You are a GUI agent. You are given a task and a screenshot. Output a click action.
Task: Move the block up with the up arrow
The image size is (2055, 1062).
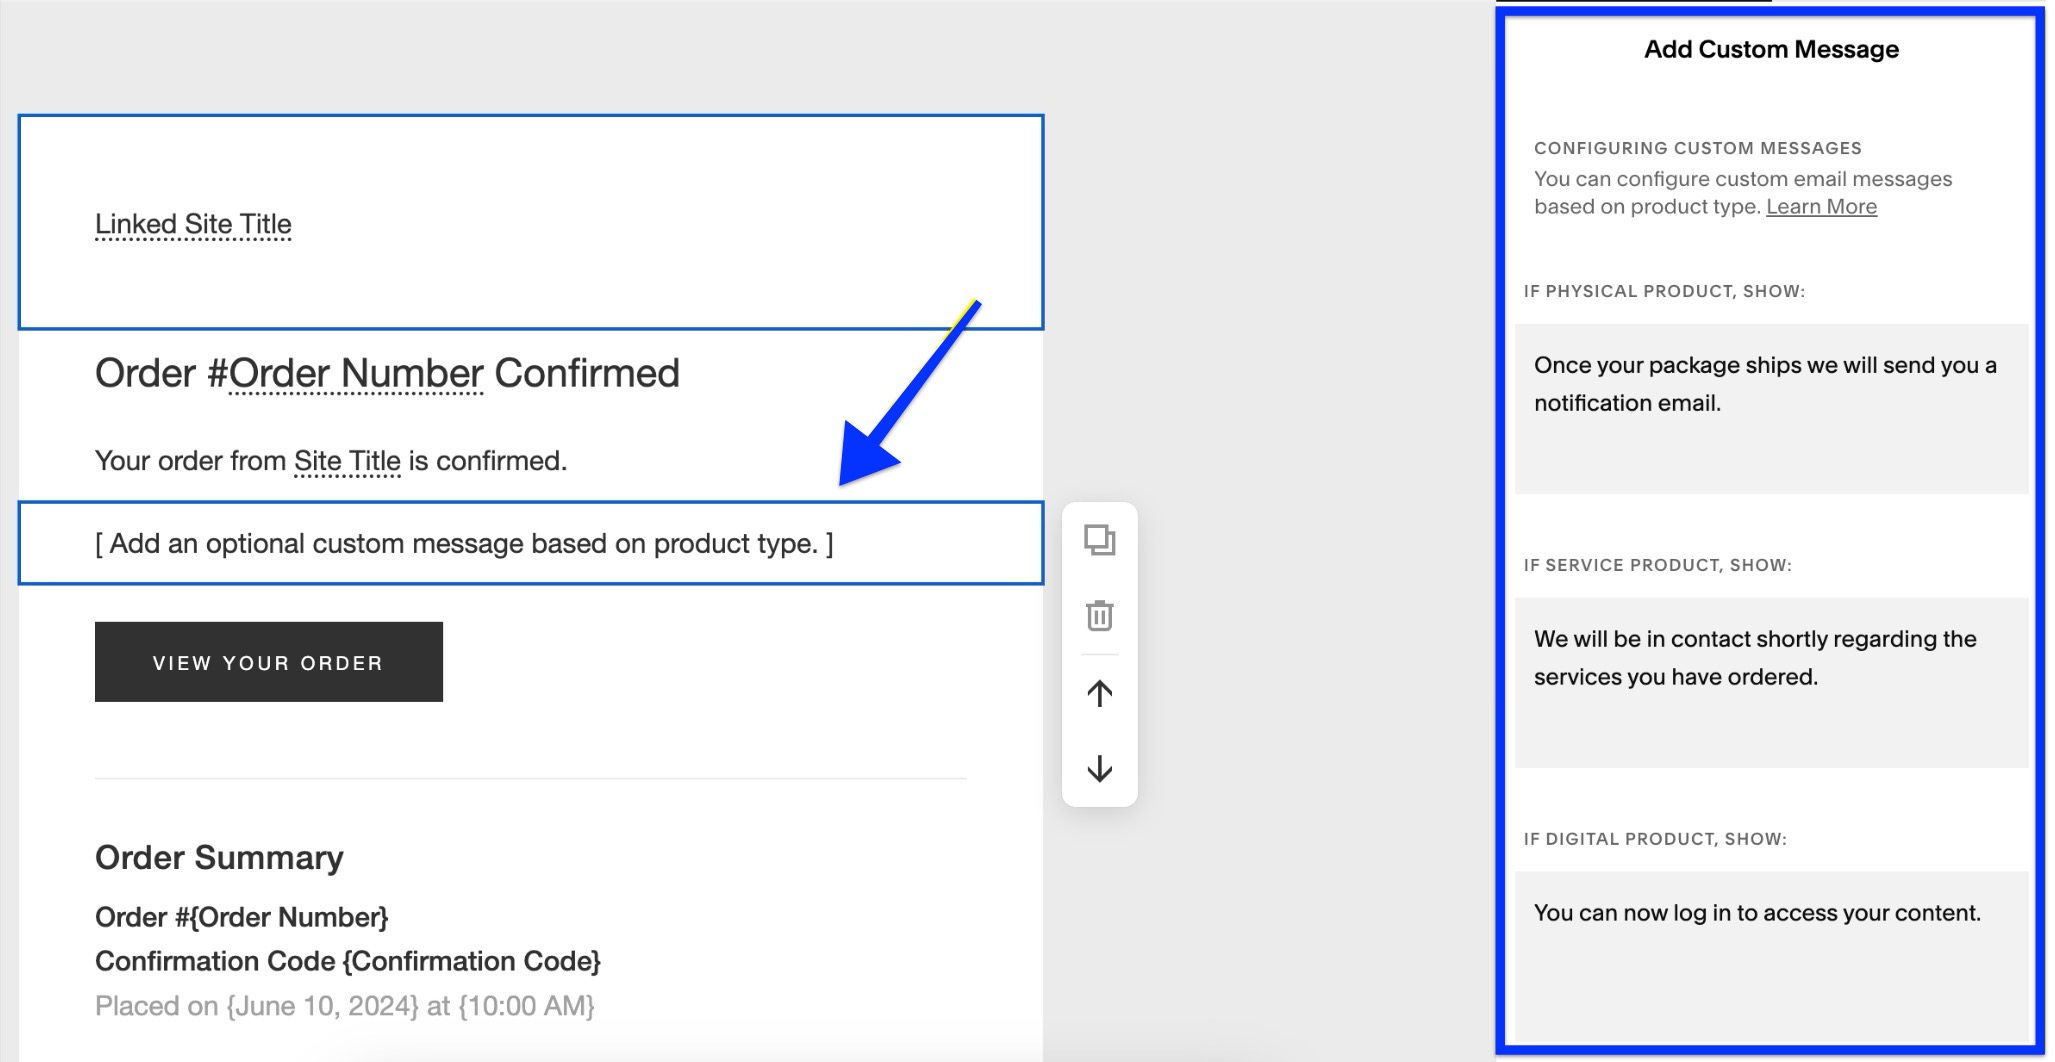[1099, 693]
